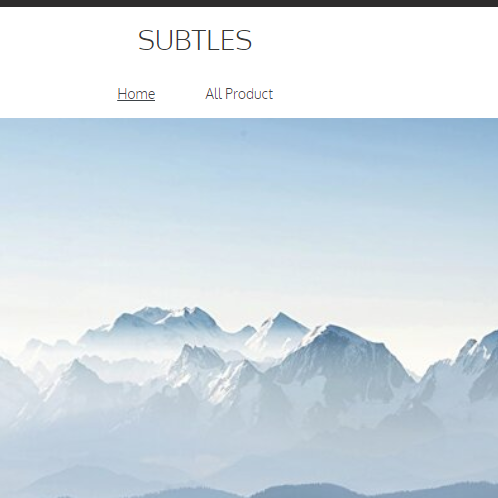Click the mountain hero banner image
The width and height of the screenshot is (498, 498).
pyautogui.click(x=249, y=308)
